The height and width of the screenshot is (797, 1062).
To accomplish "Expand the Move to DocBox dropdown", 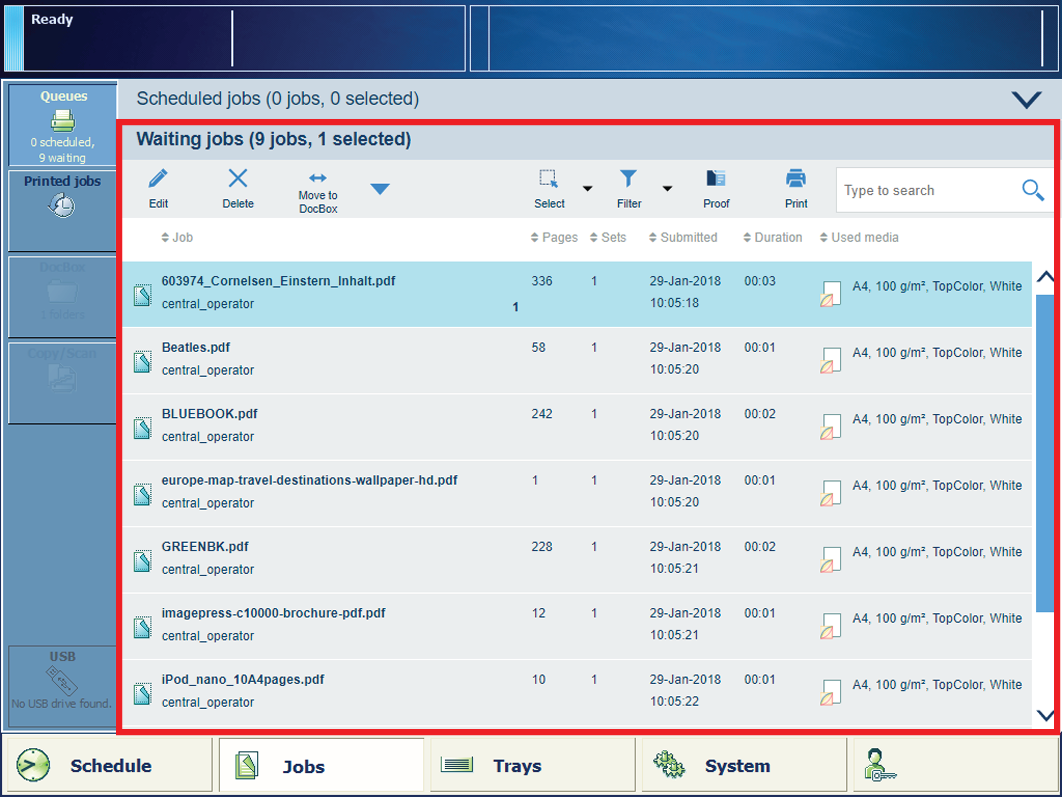I will click(380, 189).
